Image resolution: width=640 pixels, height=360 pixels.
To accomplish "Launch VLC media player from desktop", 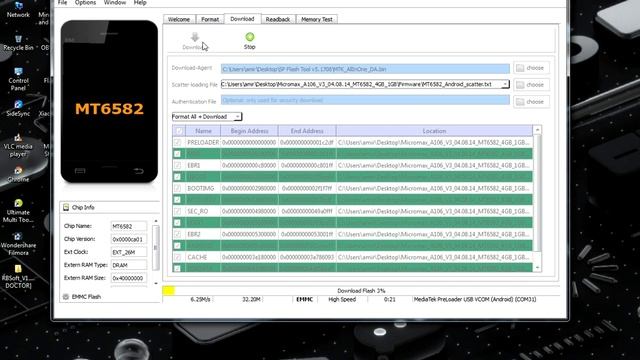I will coord(18,138).
